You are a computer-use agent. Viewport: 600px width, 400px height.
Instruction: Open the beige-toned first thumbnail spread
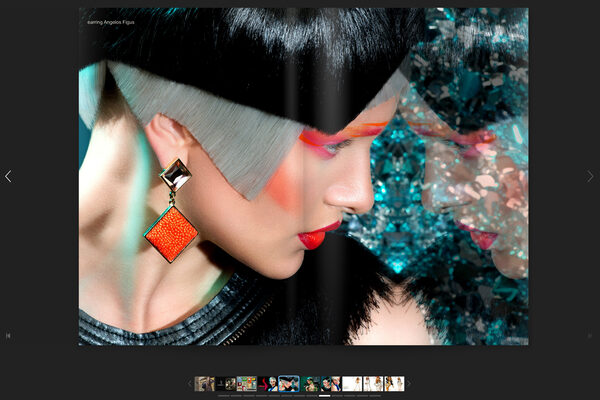pyautogui.click(x=204, y=384)
